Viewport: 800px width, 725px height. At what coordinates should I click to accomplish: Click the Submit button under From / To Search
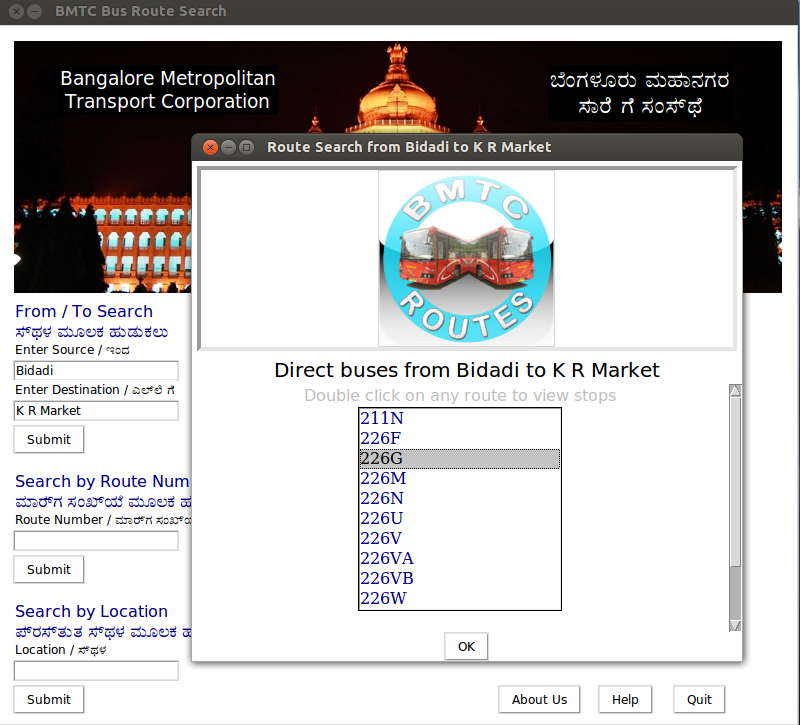coord(48,439)
